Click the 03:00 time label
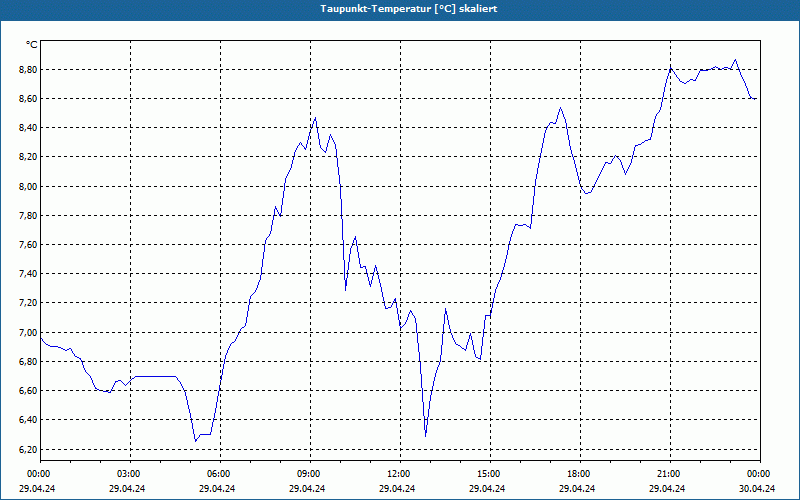Image resolution: width=800 pixels, height=500 pixels. coord(130,474)
